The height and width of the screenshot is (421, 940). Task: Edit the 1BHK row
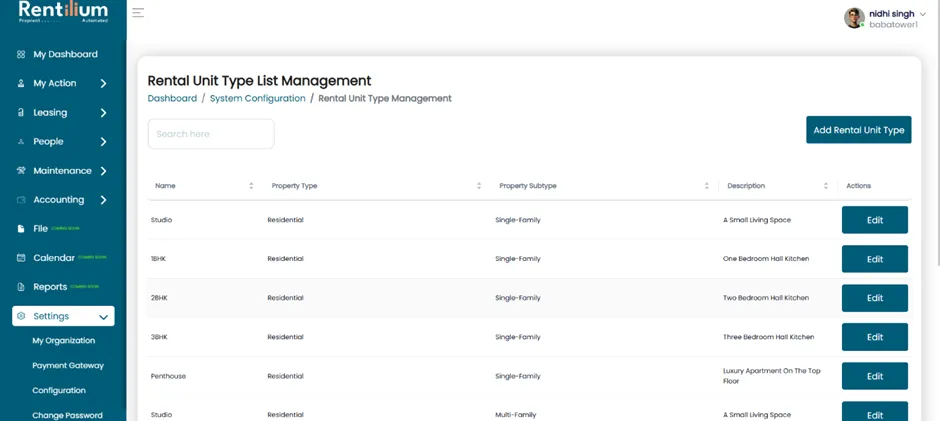(875, 259)
